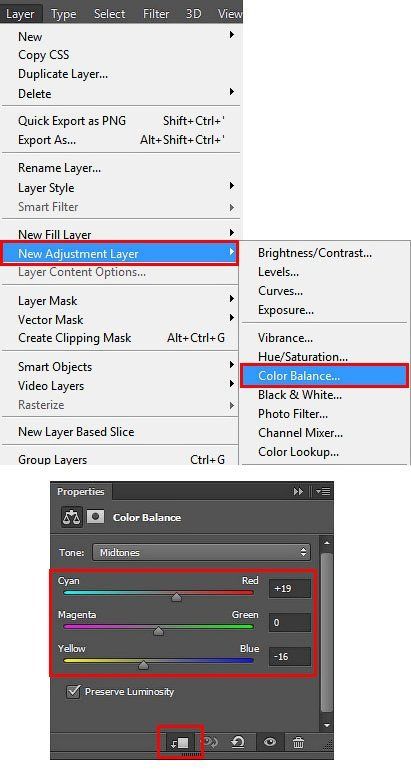
Task: Open the Properties panel flyout menu
Action: 324,491
